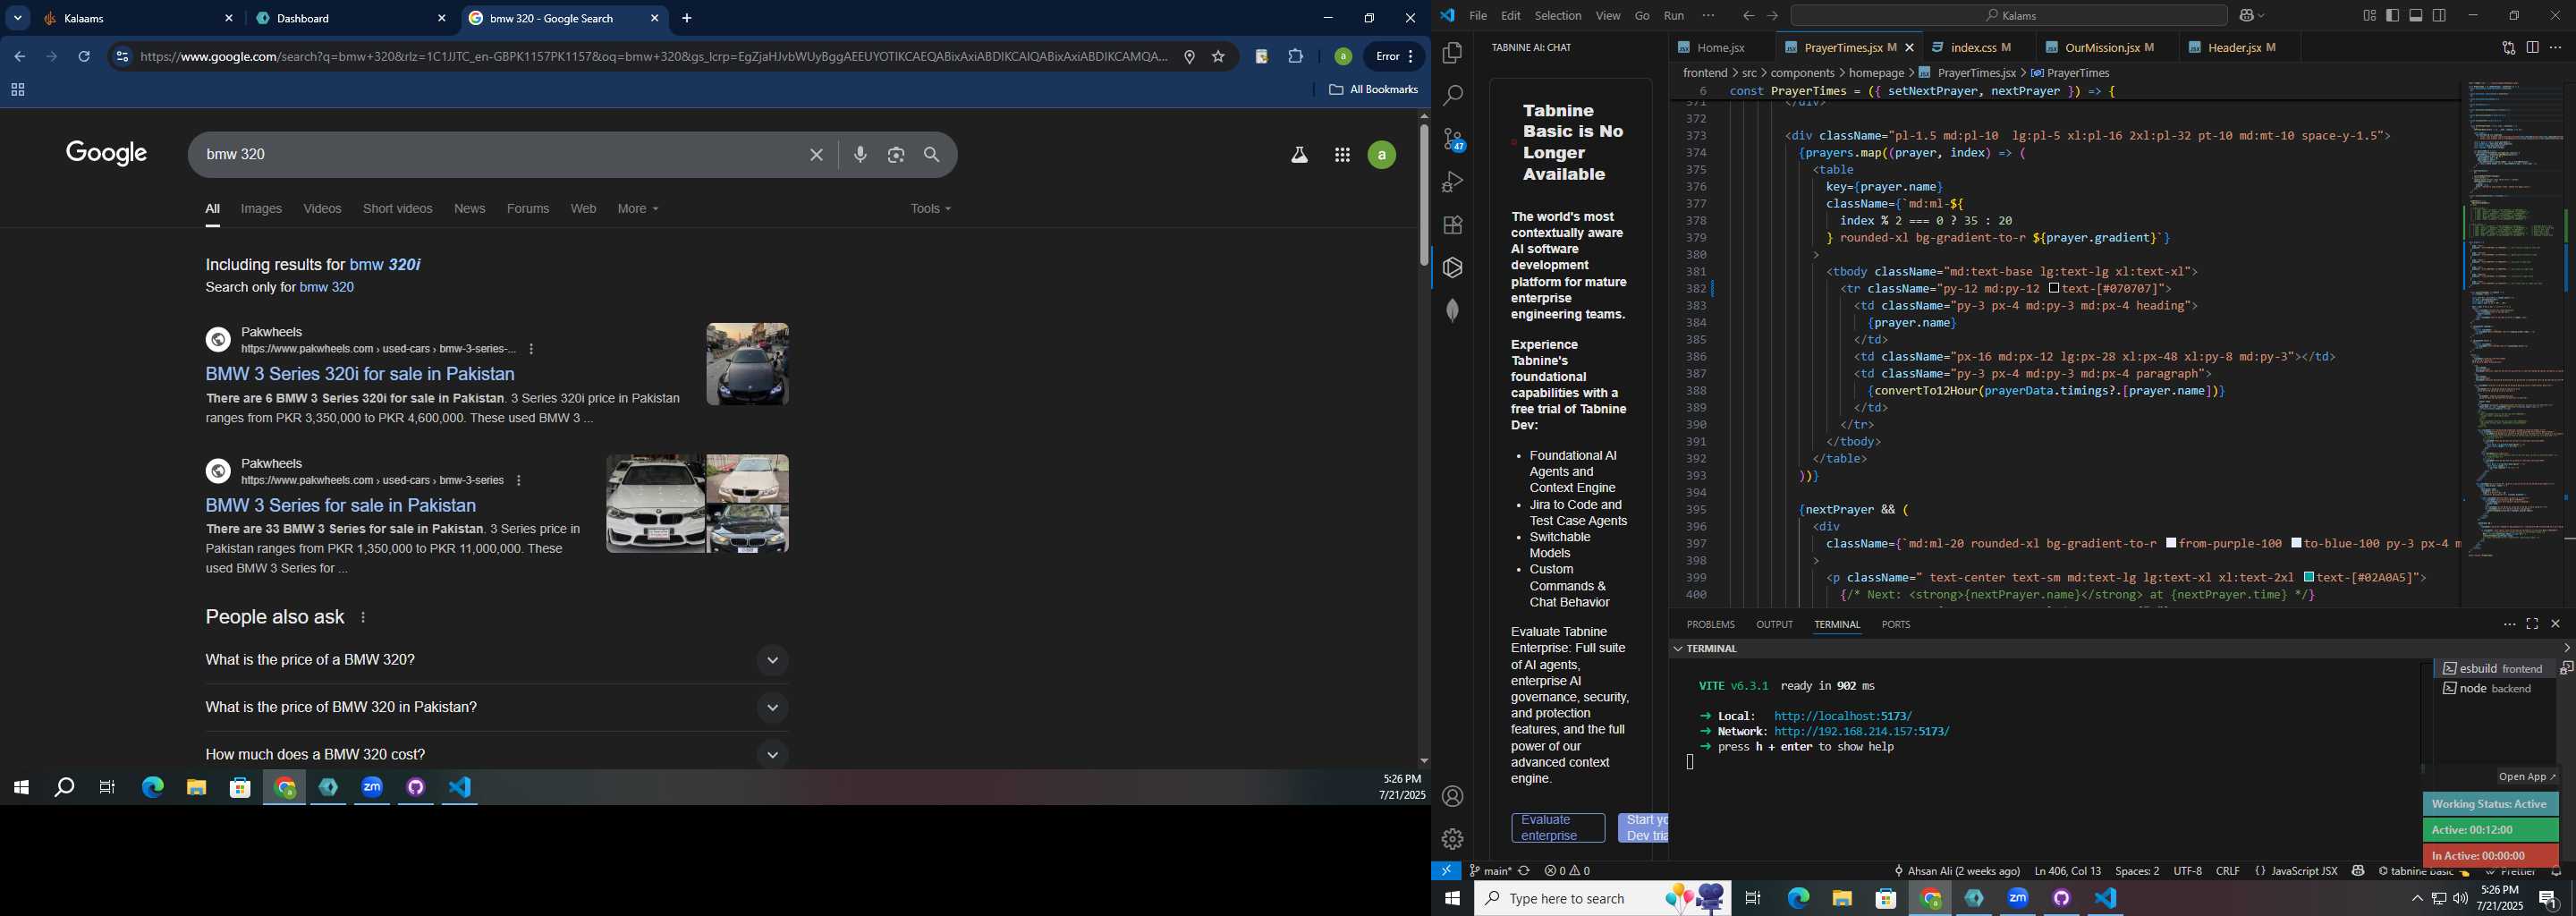Screen dimensions: 2576x916
Task: Click the Open App button
Action: click(2527, 777)
